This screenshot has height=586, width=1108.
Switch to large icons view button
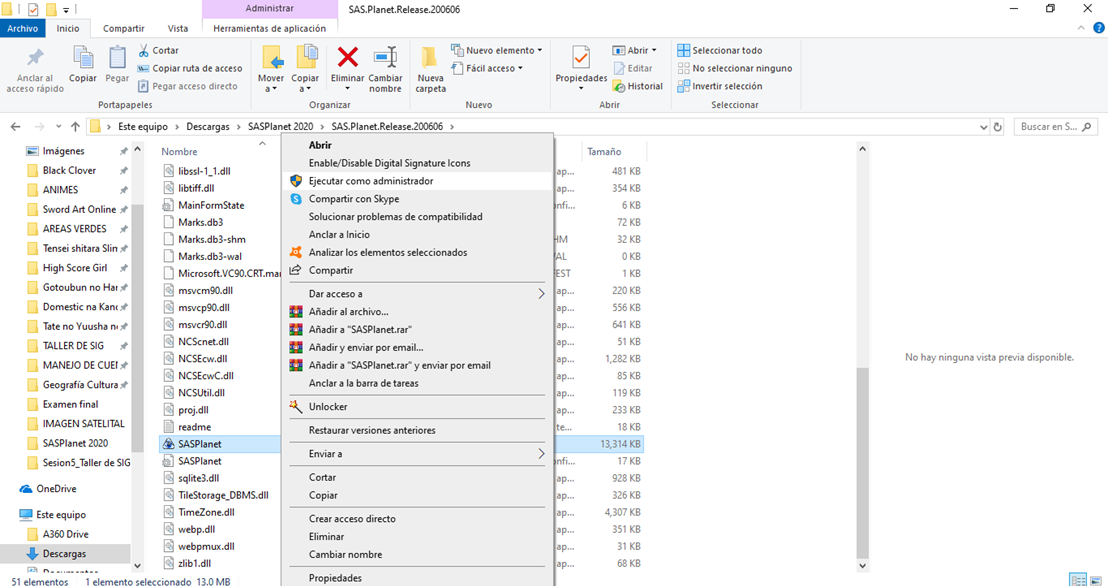pyautogui.click(x=1095, y=580)
